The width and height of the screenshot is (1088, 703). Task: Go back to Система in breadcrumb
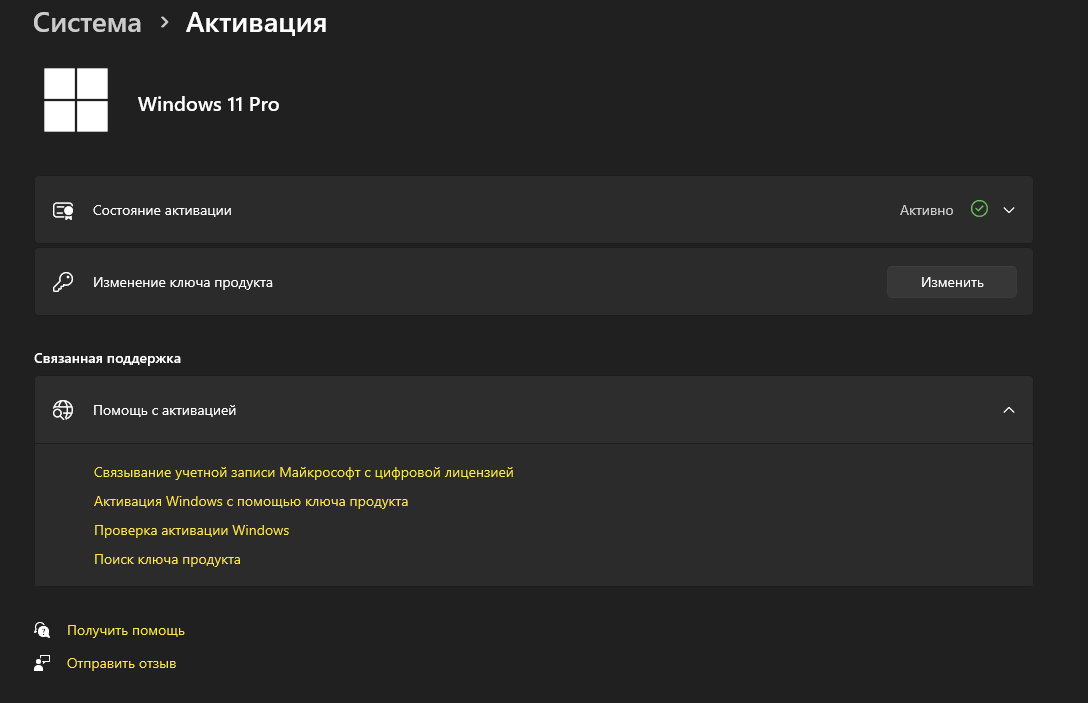[87, 23]
